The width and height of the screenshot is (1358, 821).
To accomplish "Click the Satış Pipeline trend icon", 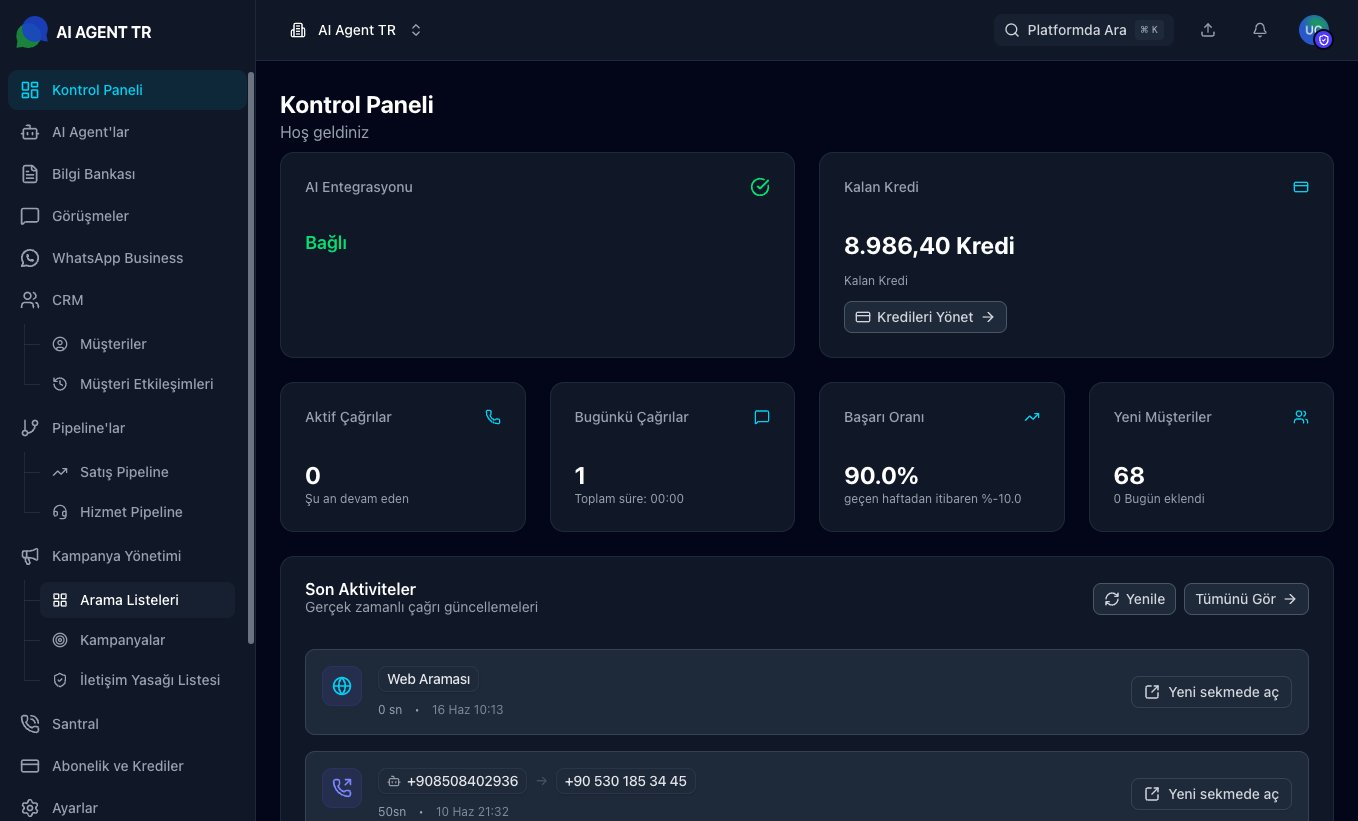I will pyautogui.click(x=60, y=472).
